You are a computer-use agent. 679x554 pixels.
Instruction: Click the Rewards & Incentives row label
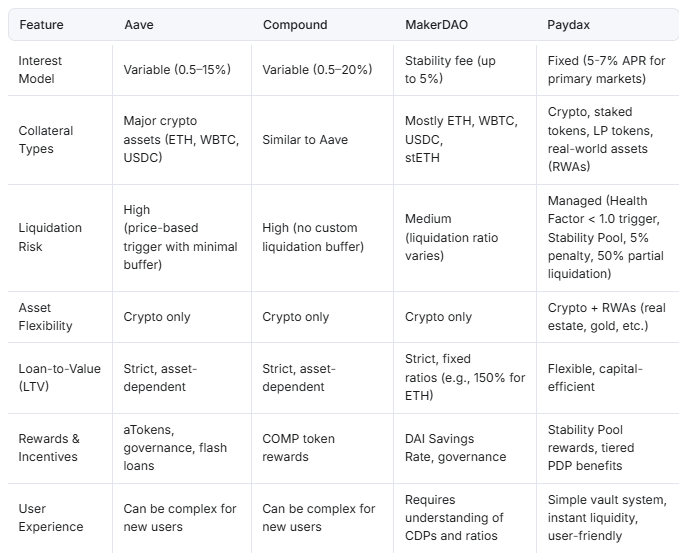[48, 447]
